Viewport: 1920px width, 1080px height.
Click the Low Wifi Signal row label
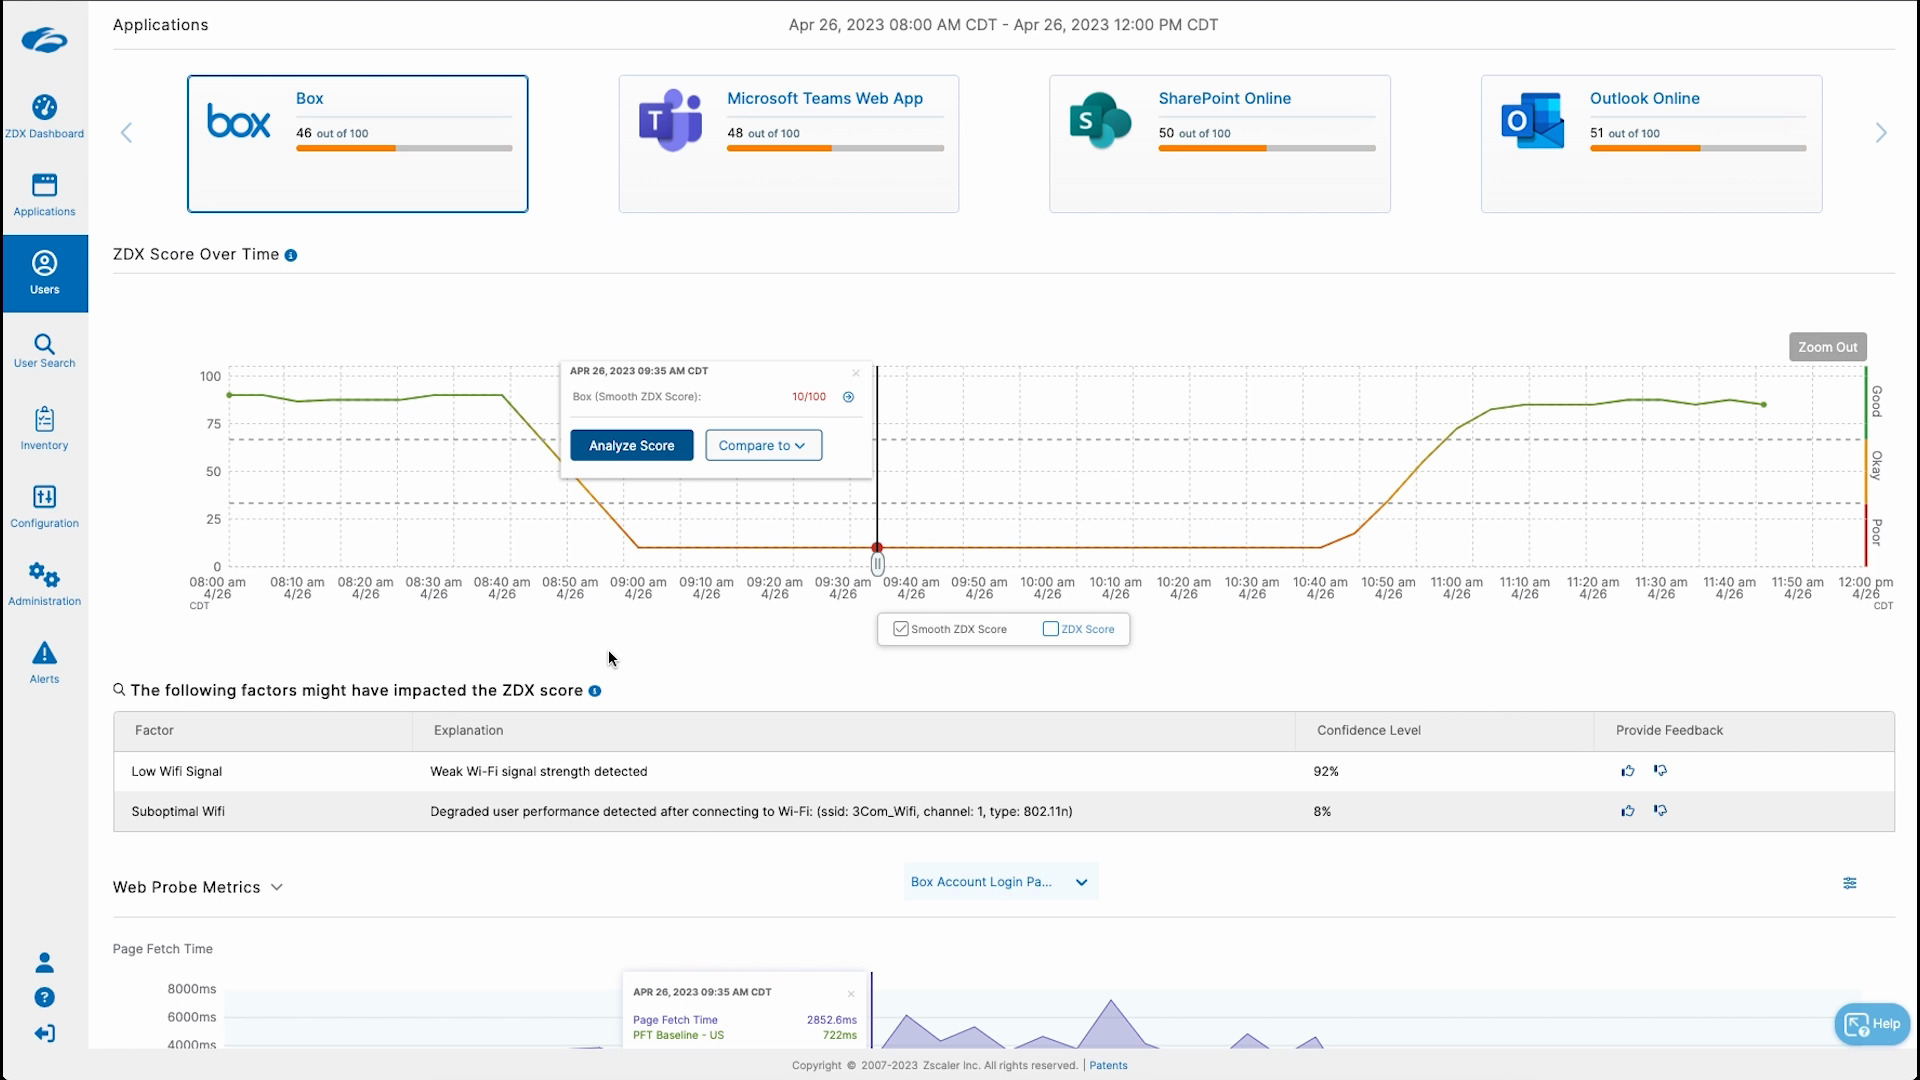coord(177,772)
